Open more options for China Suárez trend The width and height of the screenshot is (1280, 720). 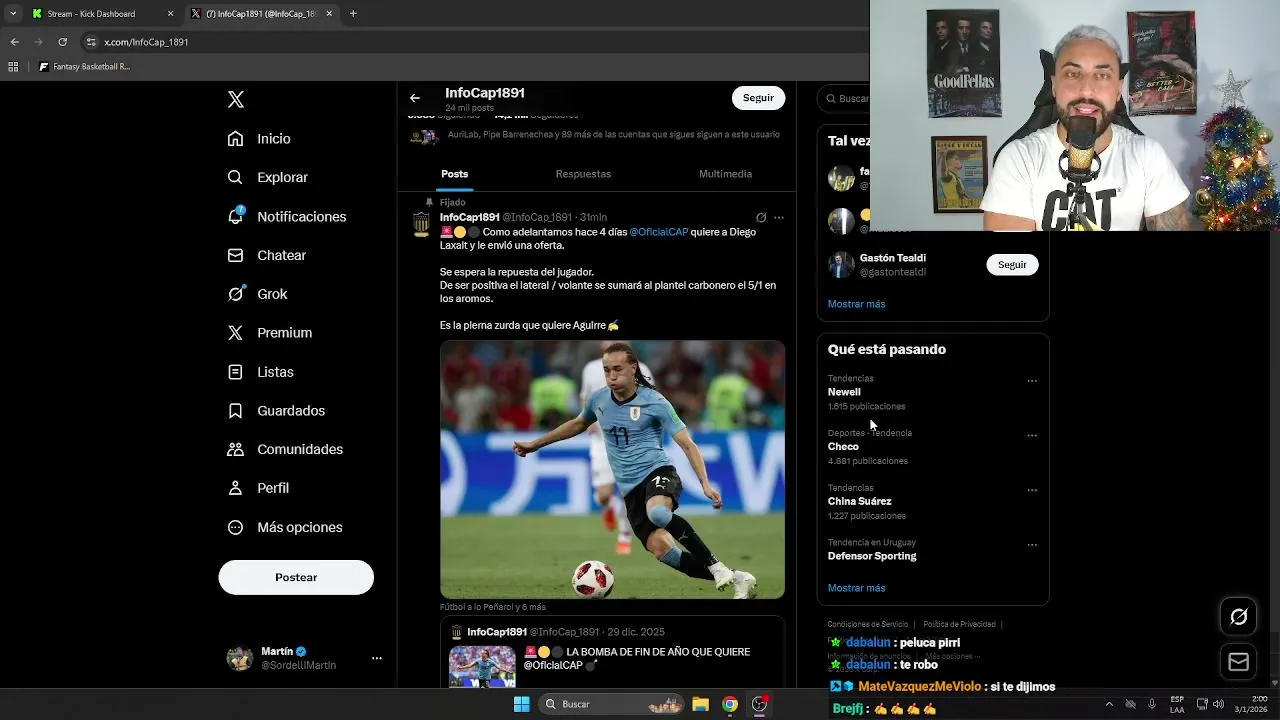click(x=1032, y=490)
